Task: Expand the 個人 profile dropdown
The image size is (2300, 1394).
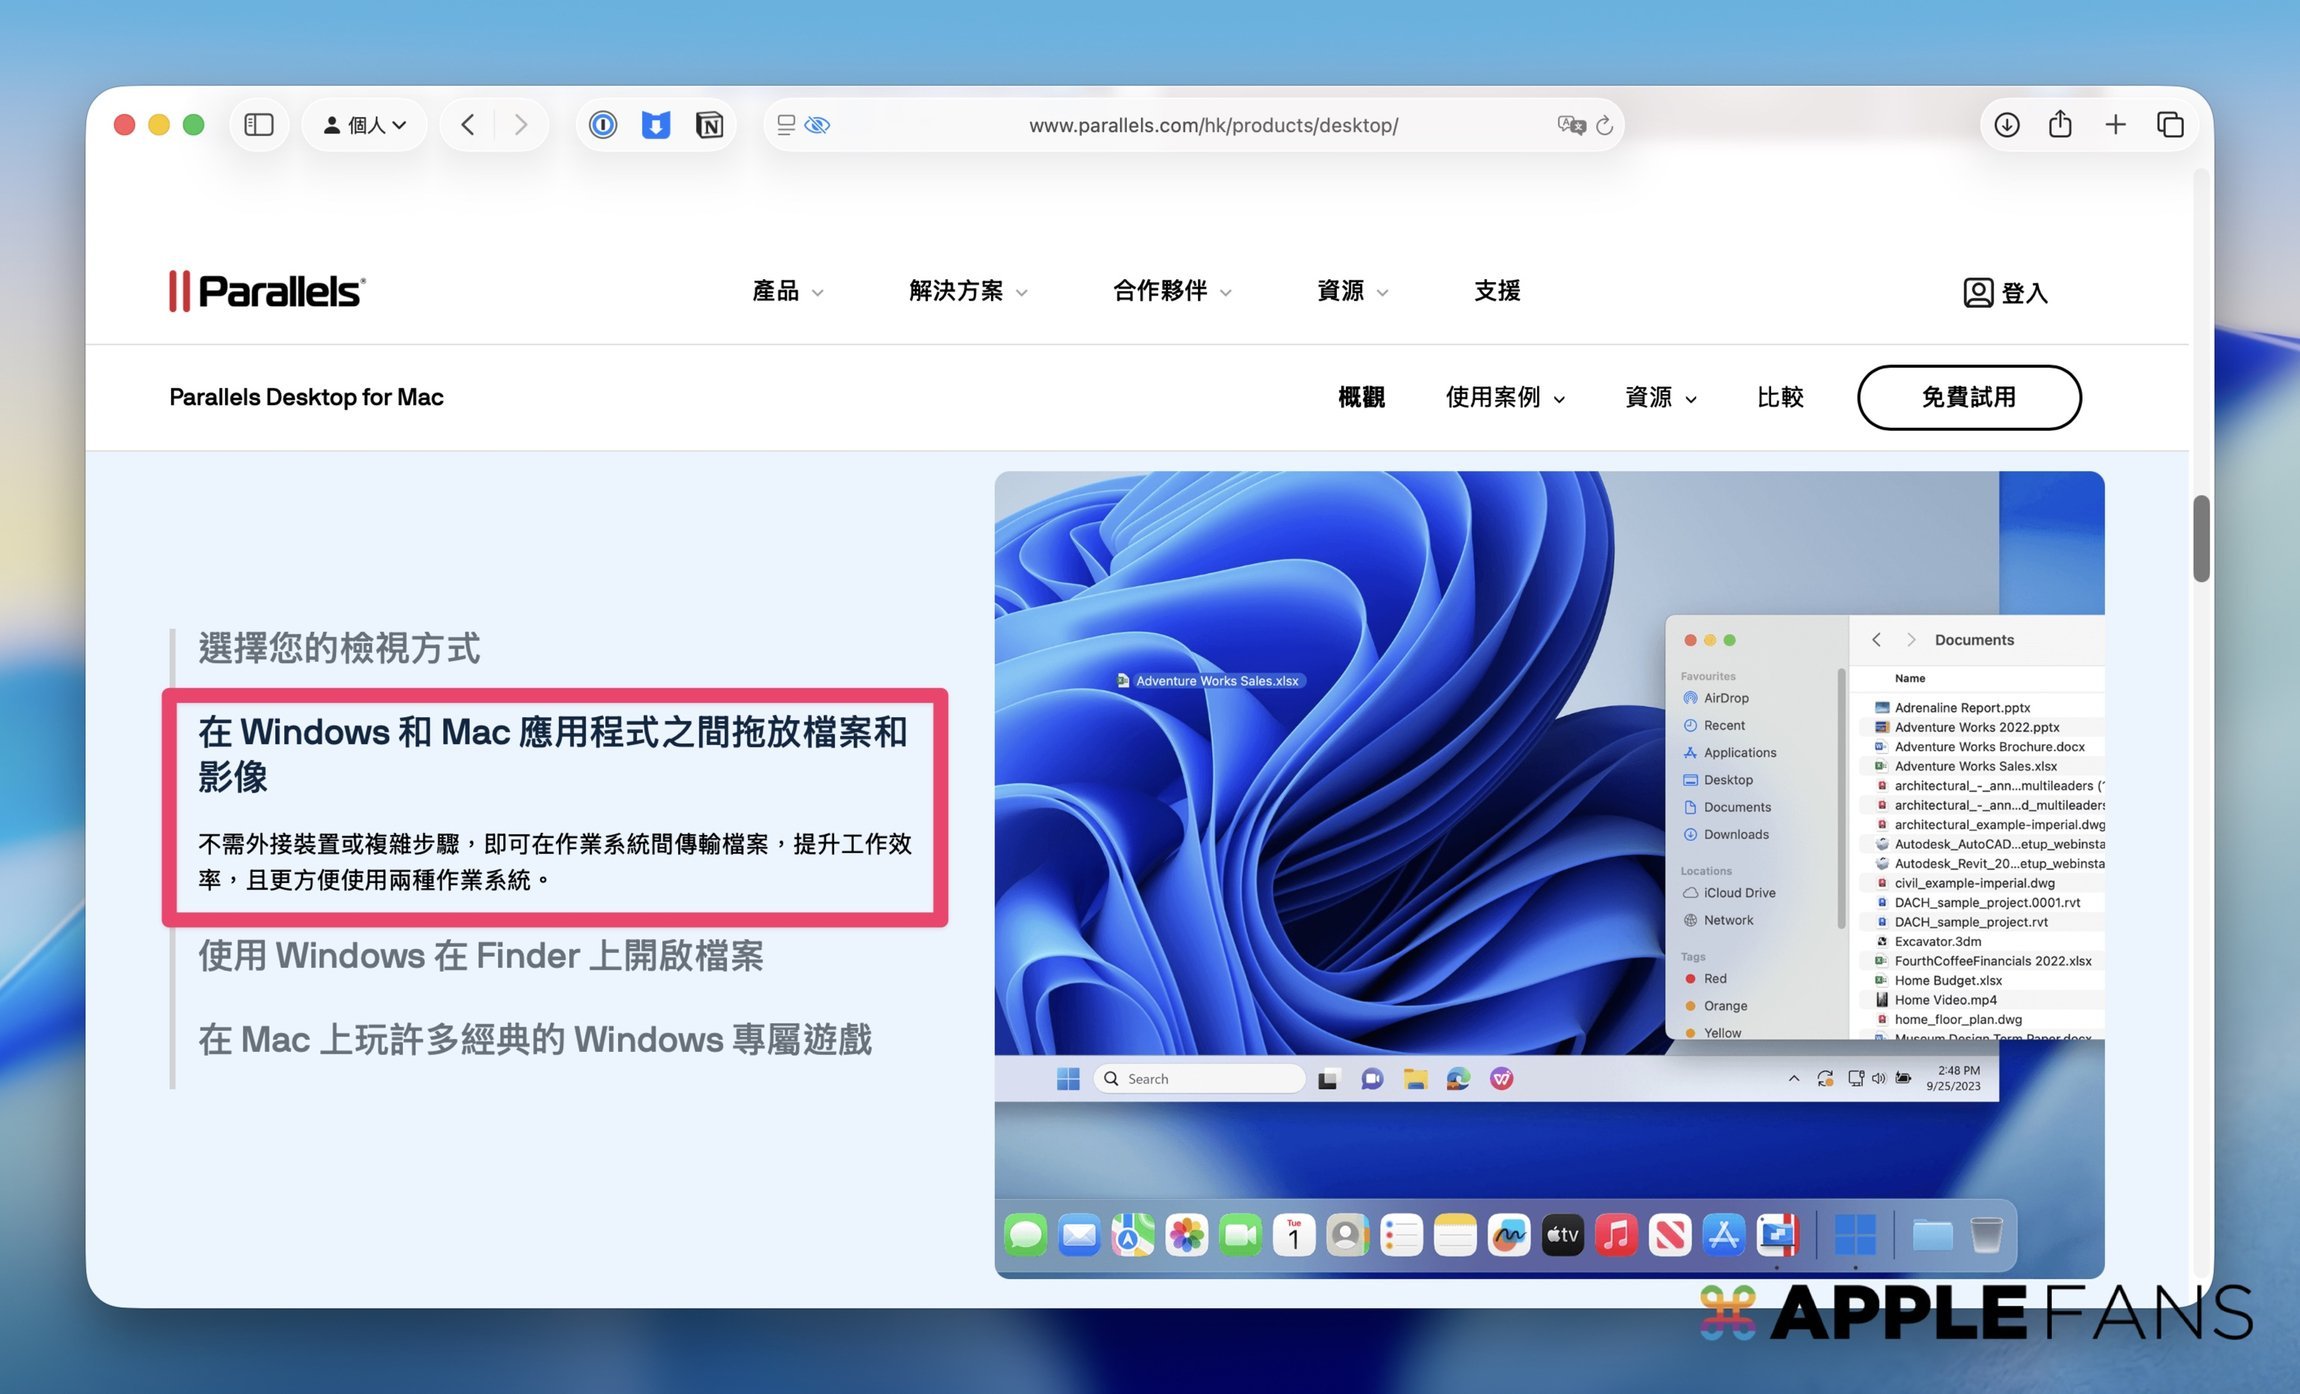Action: point(364,125)
